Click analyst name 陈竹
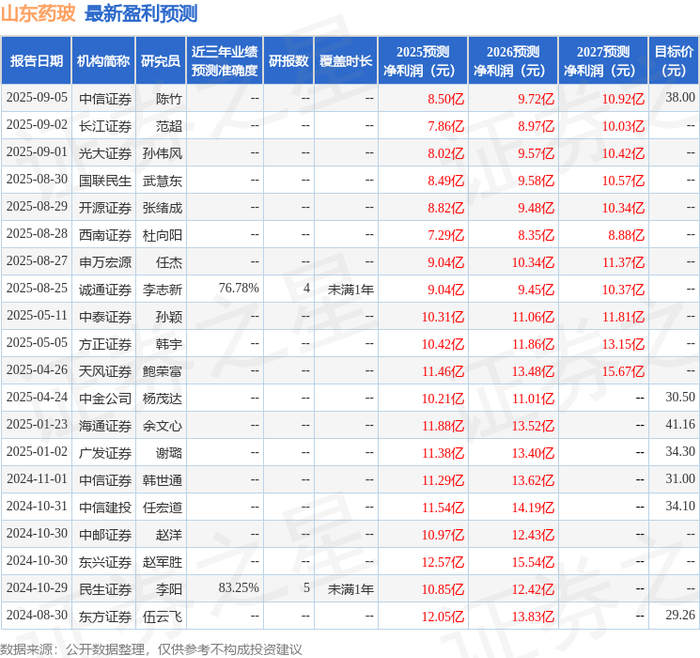This screenshot has width=700, height=658. click(x=169, y=99)
